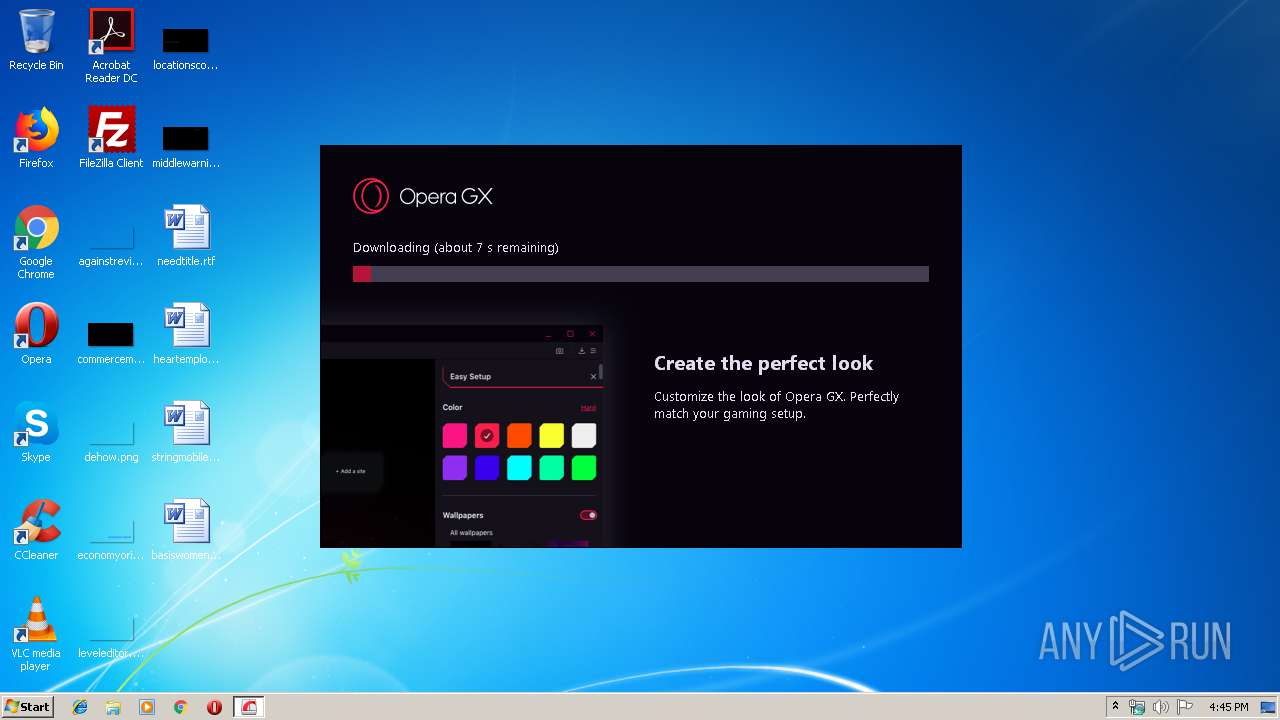The width and height of the screenshot is (1280, 720).
Task: Switch to the Opera GX installer taskbar button
Action: pos(249,707)
